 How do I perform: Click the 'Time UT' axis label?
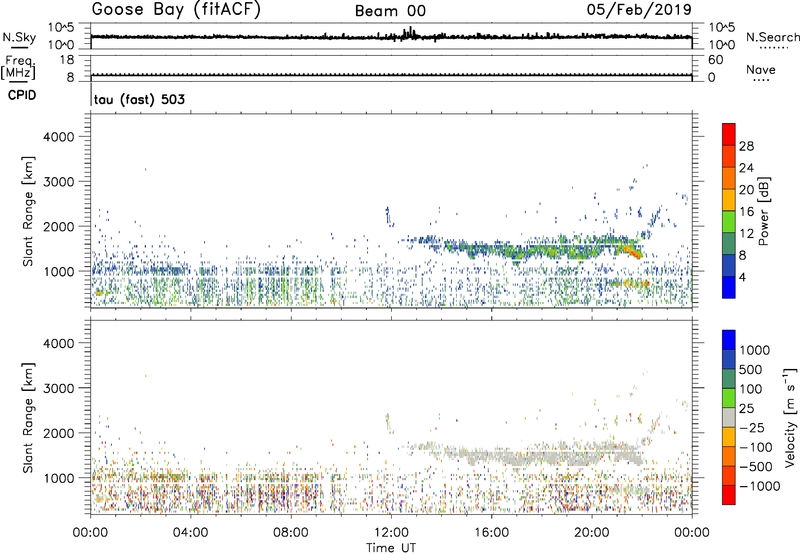point(391,547)
